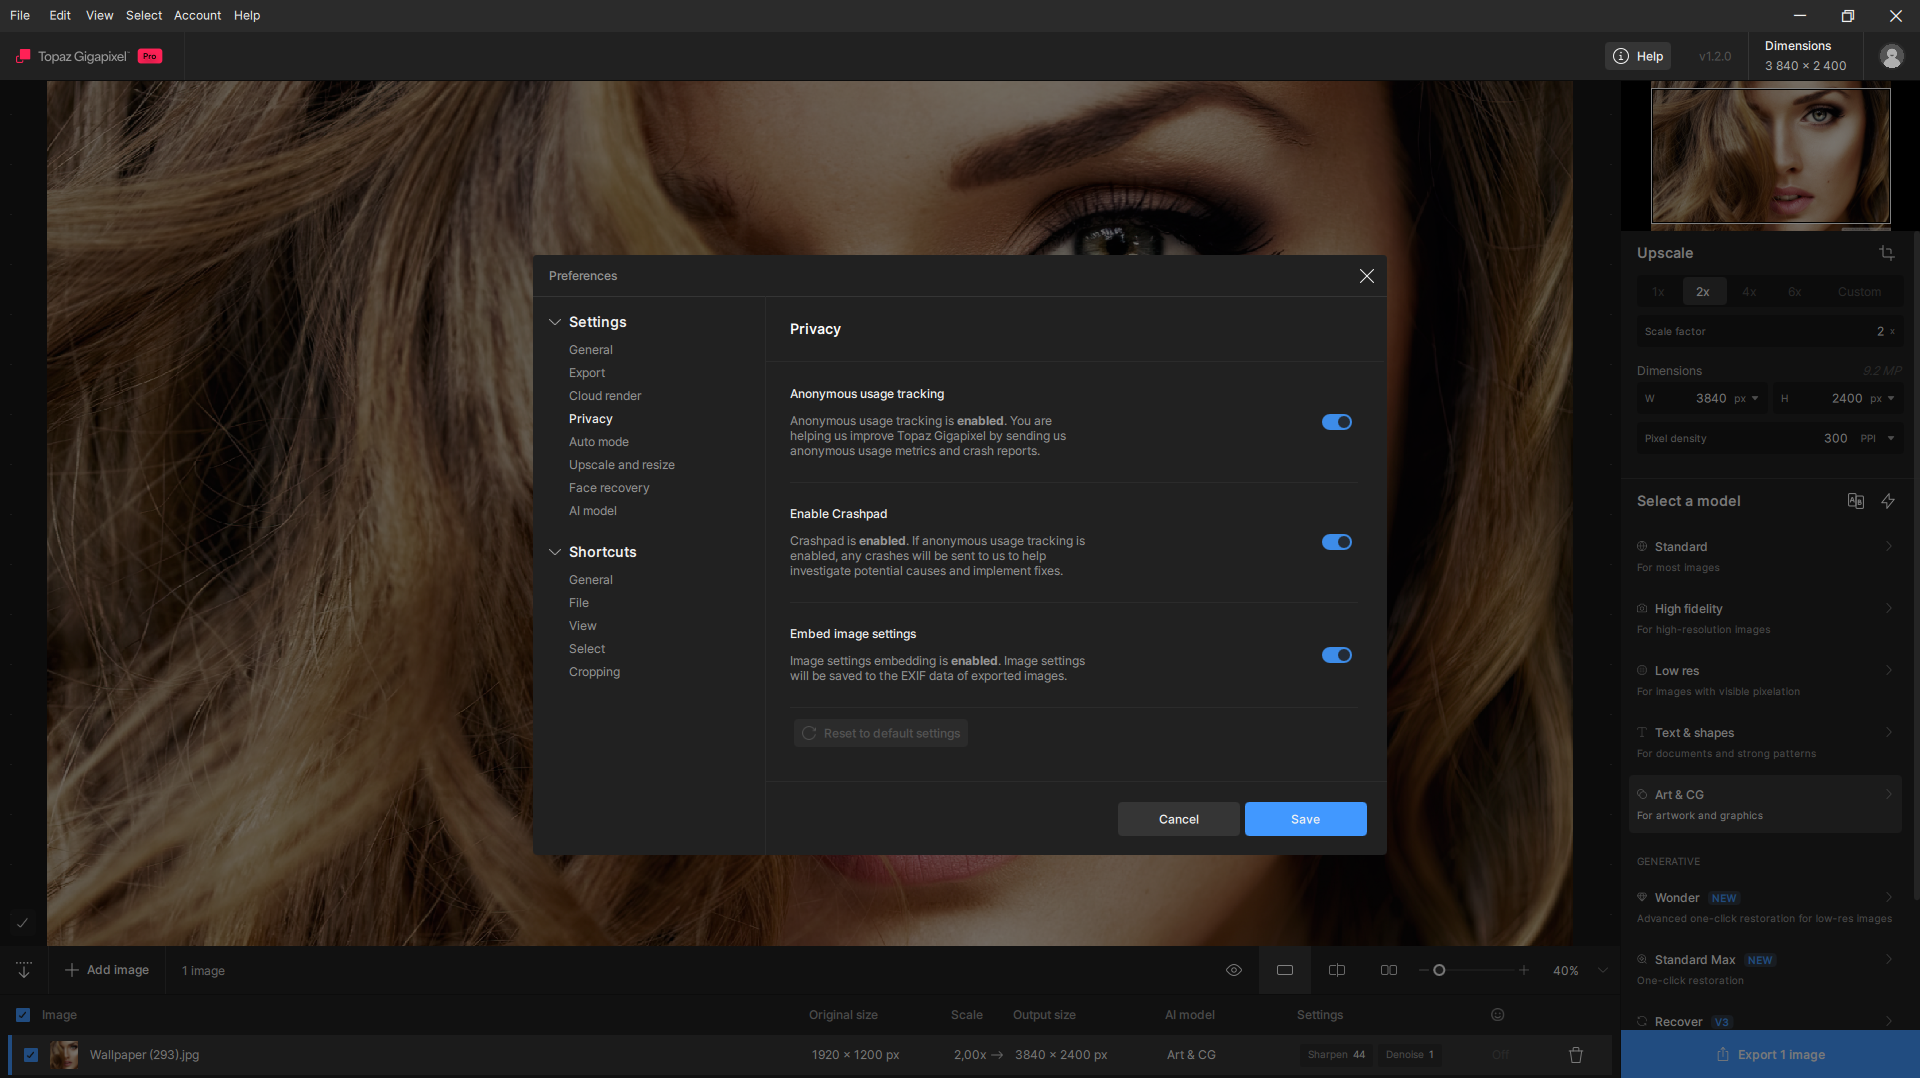This screenshot has height=1080, width=1920.
Task: Click the checkmark icon on left edge
Action: [x=22, y=923]
